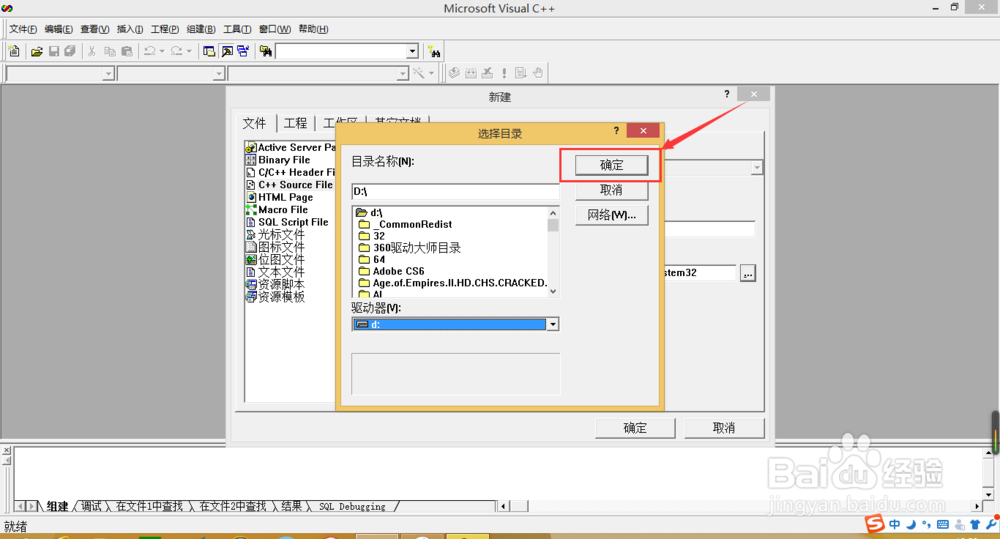This screenshot has height=539, width=1000.
Task: Click the moon half-width toggle icon
Action: pos(911,524)
